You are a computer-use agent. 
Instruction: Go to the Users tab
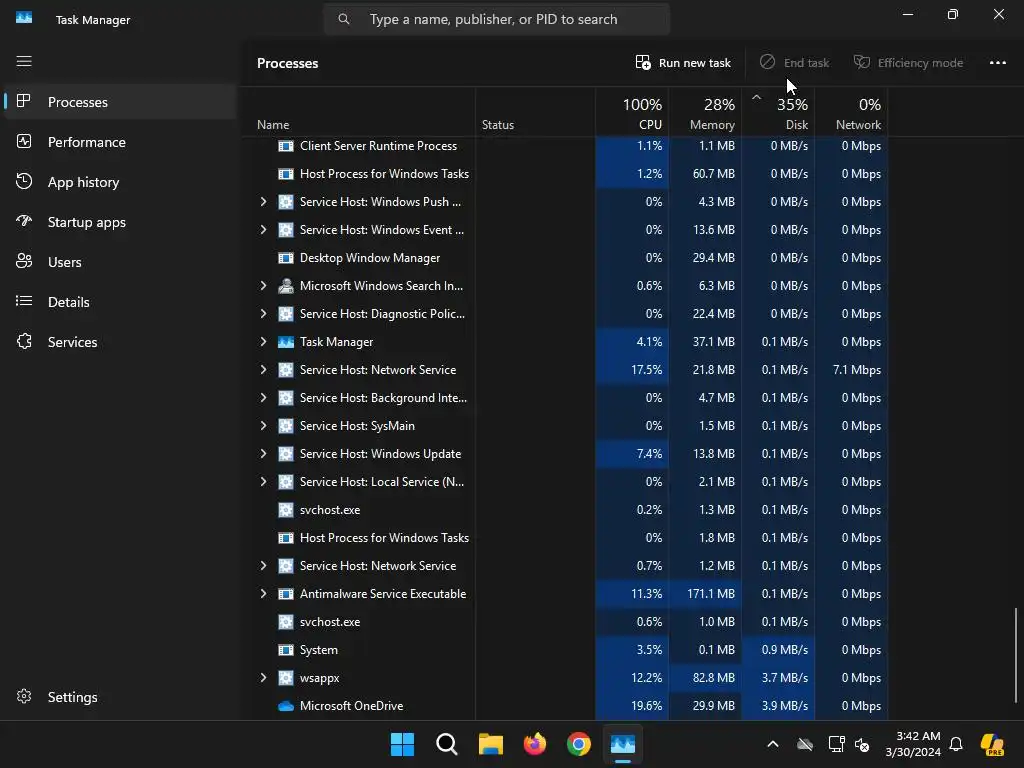coord(120,262)
